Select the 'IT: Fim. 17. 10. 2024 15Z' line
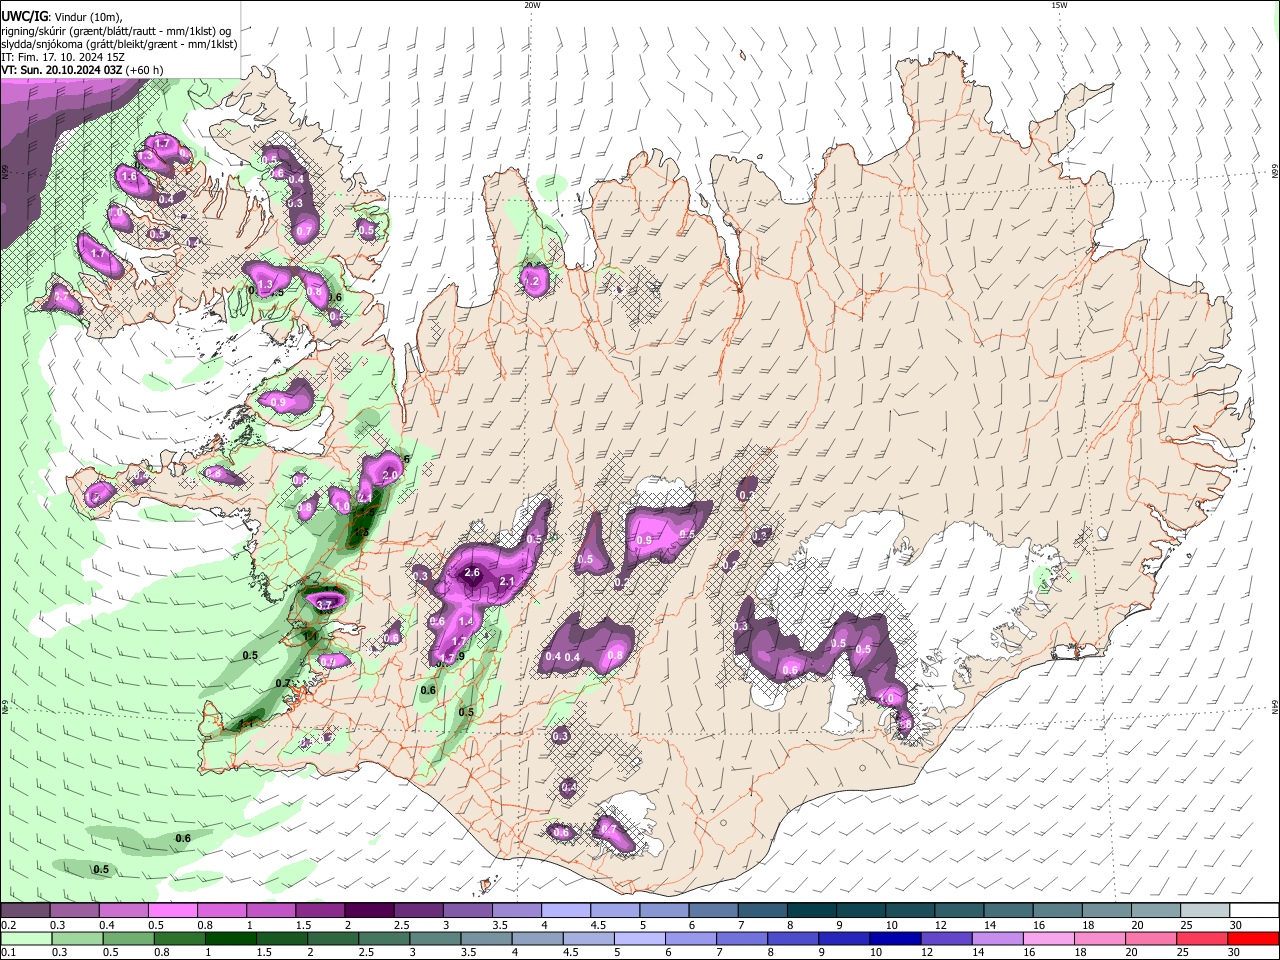The width and height of the screenshot is (1280, 960). [63, 57]
